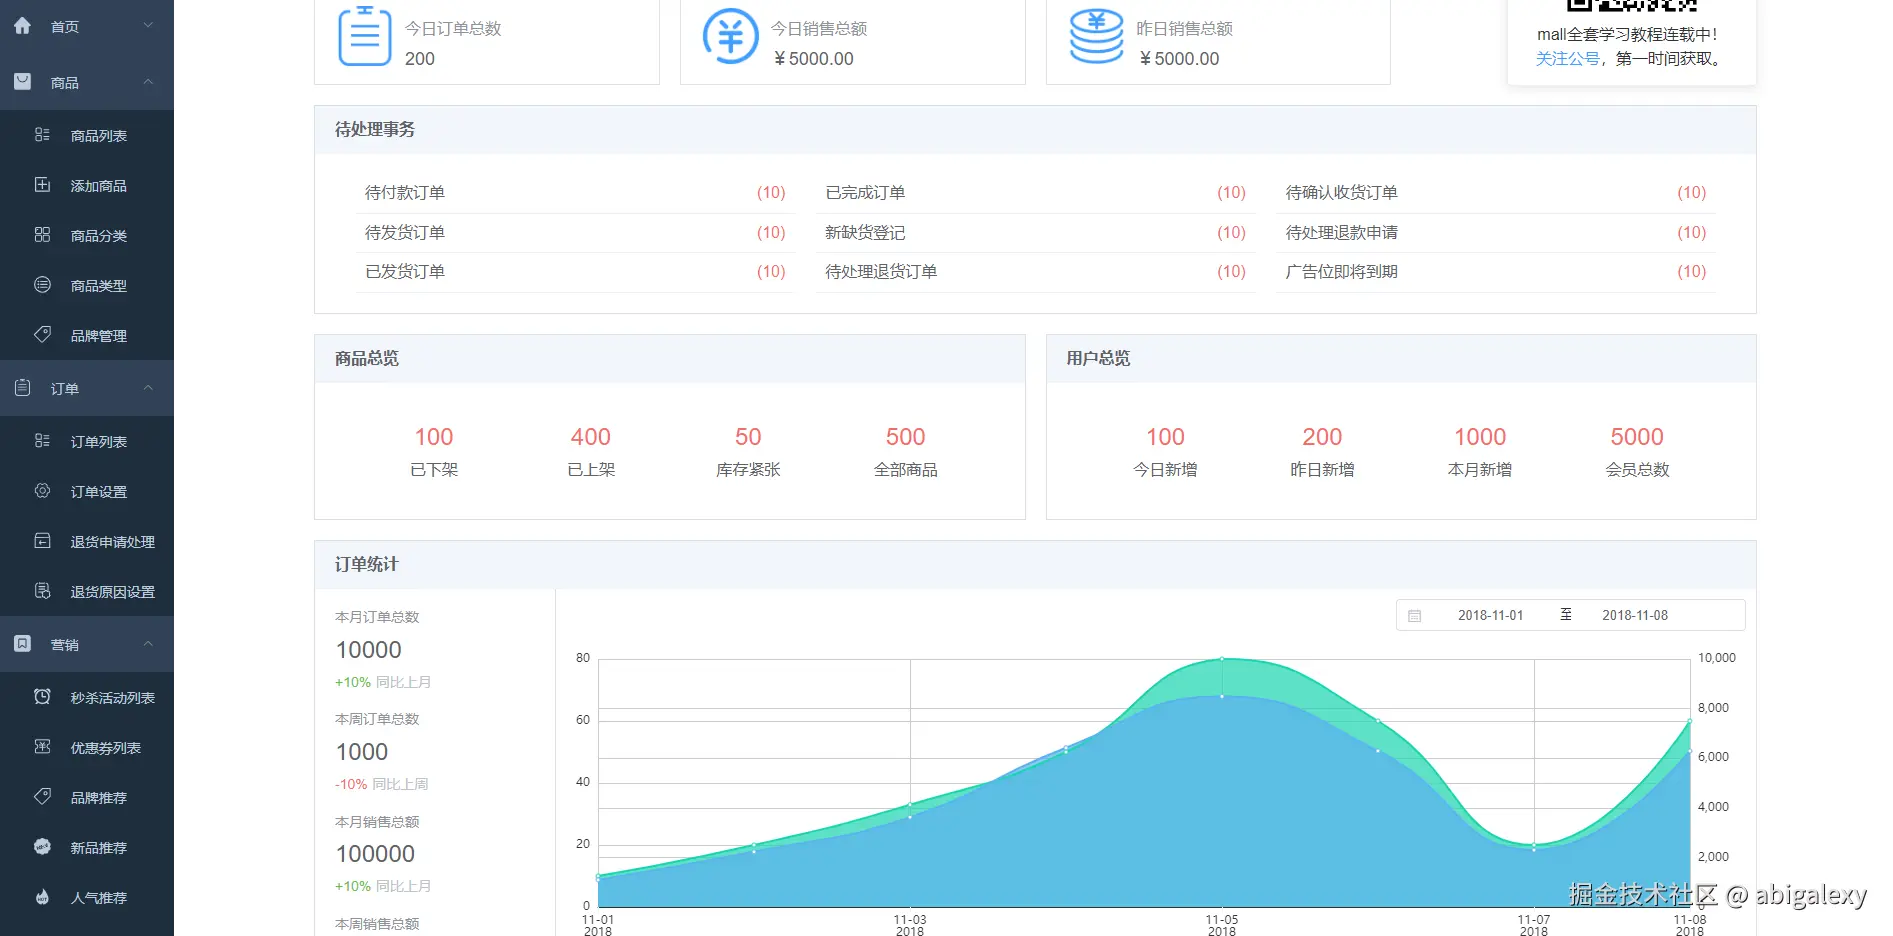The height and width of the screenshot is (936, 1893).
Task: Click the 退货原因设置 icon
Action: 42,591
